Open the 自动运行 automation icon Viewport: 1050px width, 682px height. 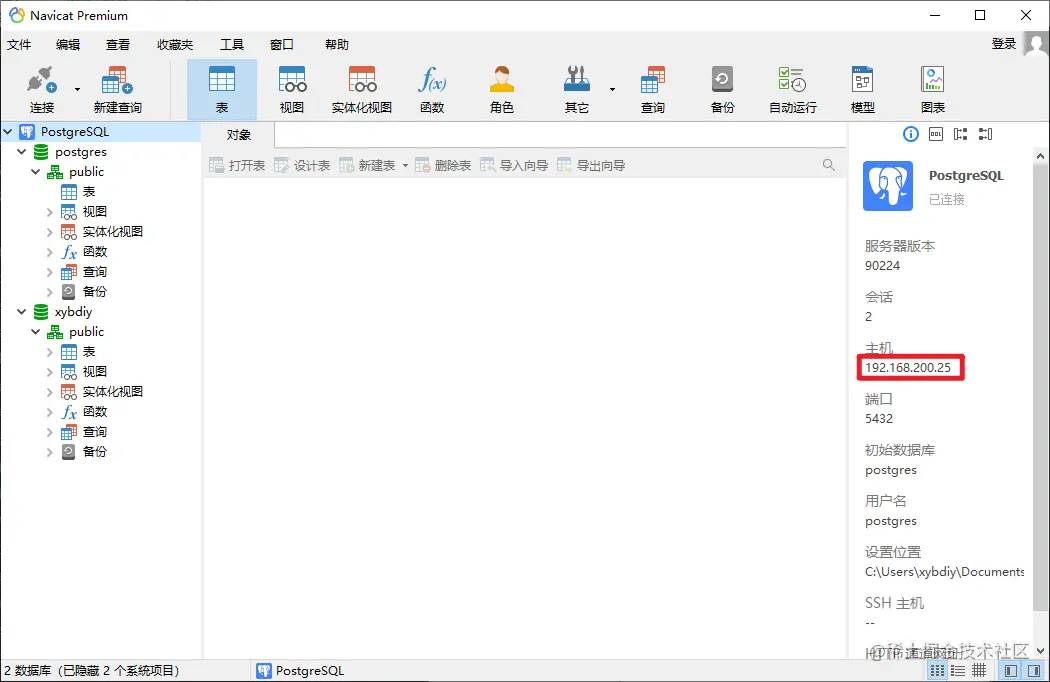pyautogui.click(x=792, y=89)
